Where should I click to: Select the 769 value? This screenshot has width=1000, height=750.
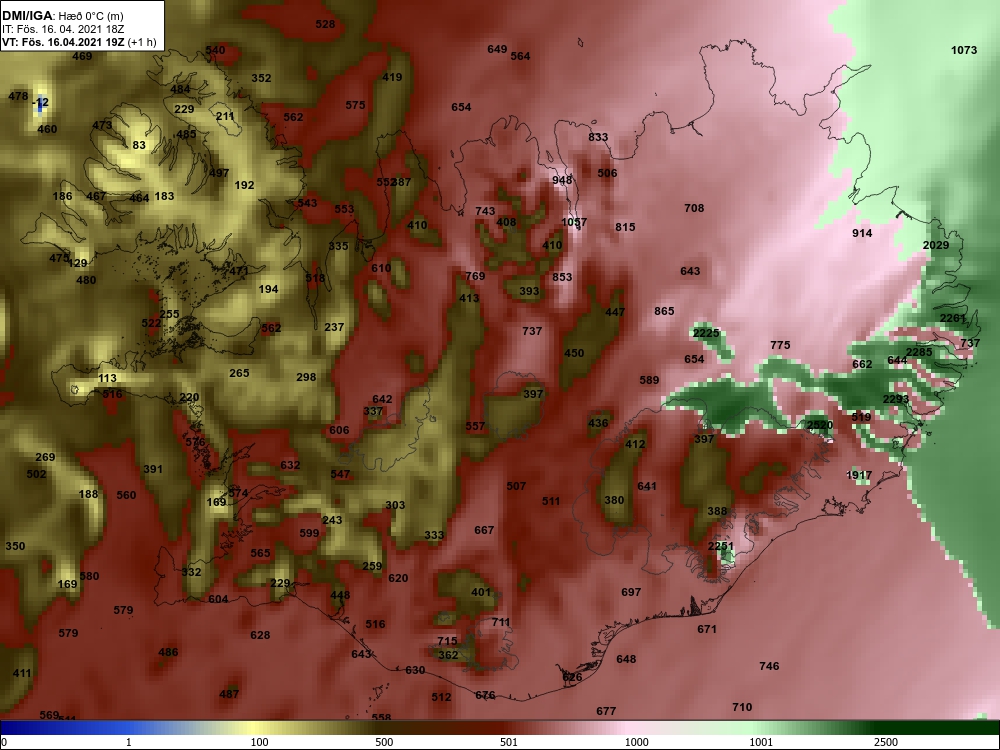click(475, 276)
